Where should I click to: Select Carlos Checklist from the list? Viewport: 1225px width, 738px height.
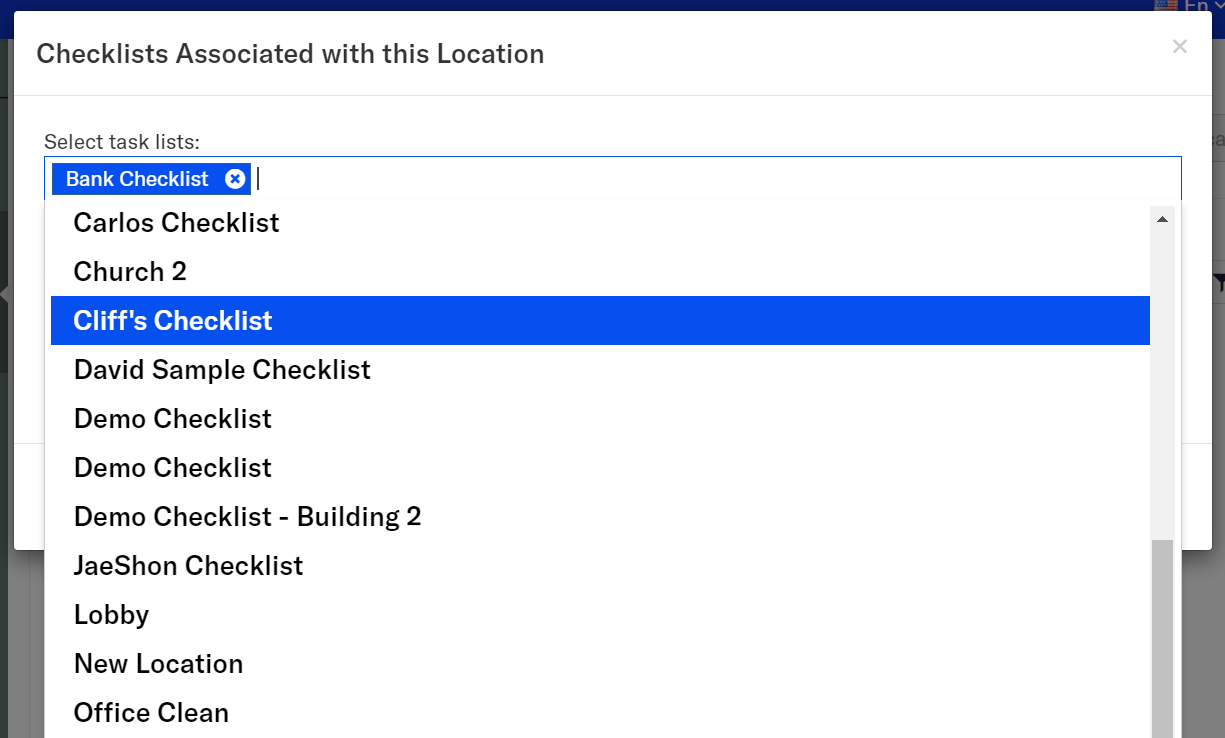pyautogui.click(x=176, y=222)
